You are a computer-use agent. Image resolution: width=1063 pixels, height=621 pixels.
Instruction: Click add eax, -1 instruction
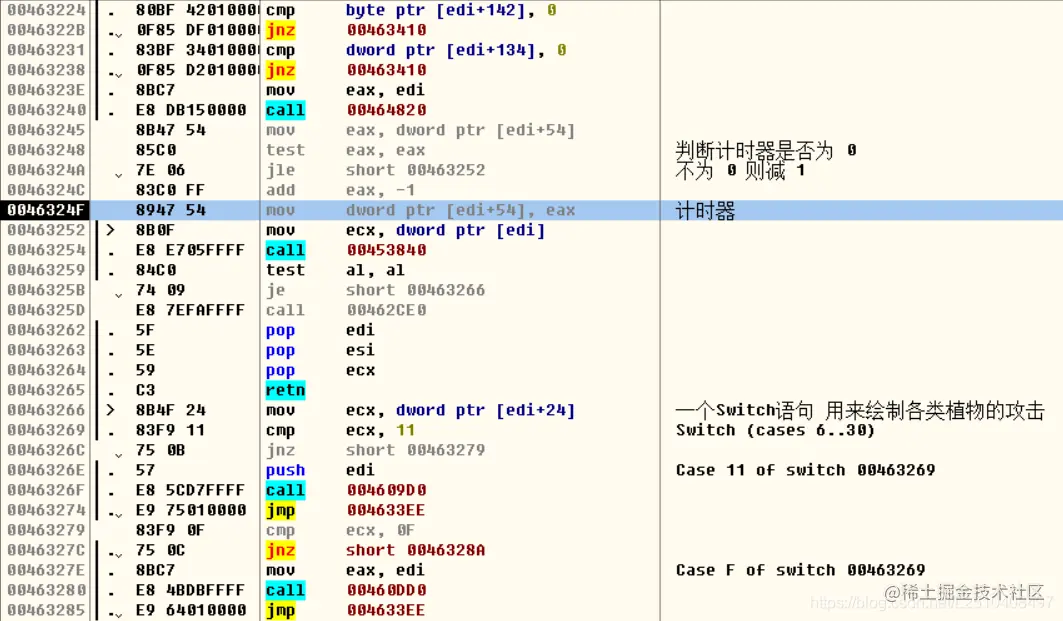click(x=340, y=190)
